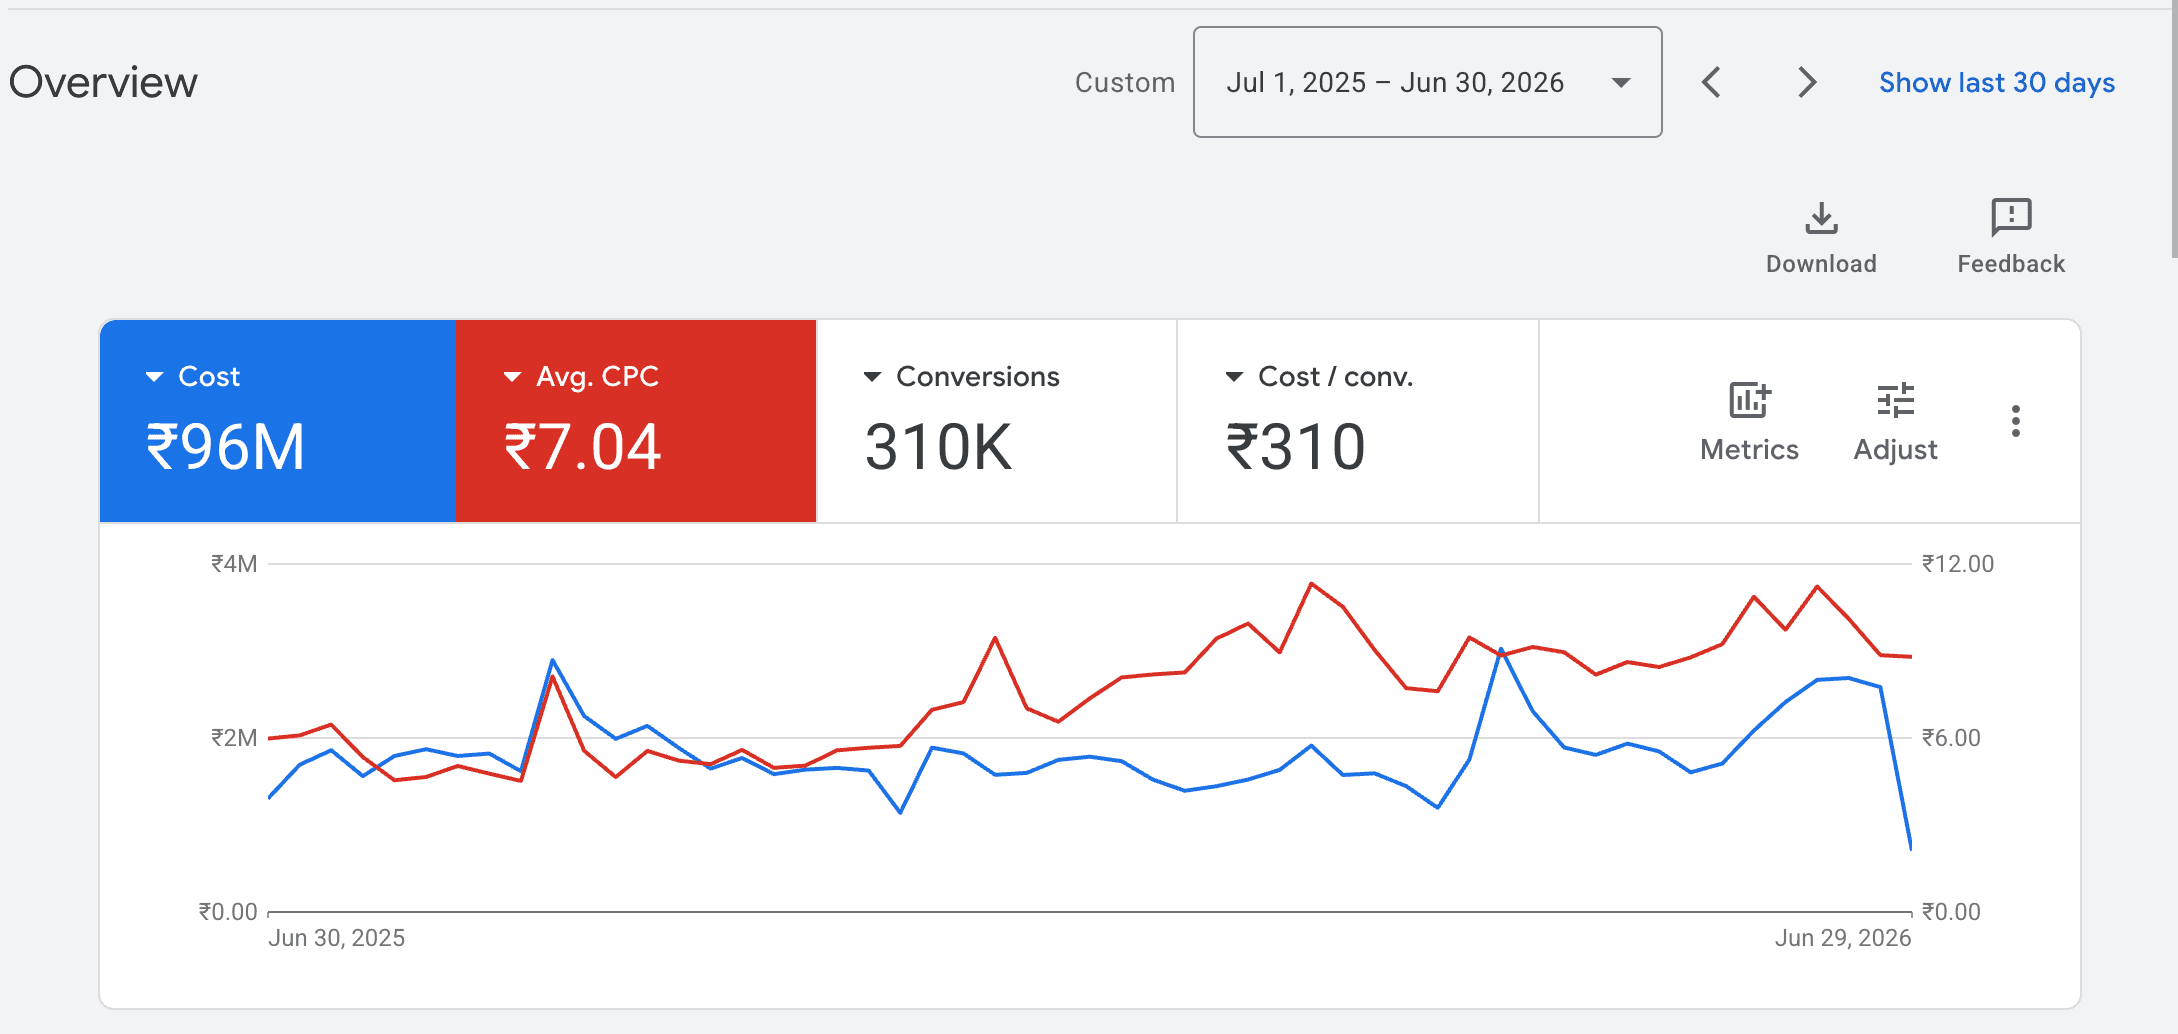
Task: Expand the Cost / conv. dropdown arrow
Action: [x=1234, y=377]
